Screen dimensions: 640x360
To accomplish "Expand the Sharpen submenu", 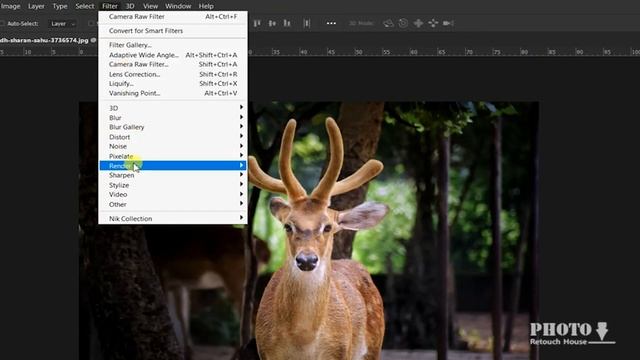I will 173,175.
